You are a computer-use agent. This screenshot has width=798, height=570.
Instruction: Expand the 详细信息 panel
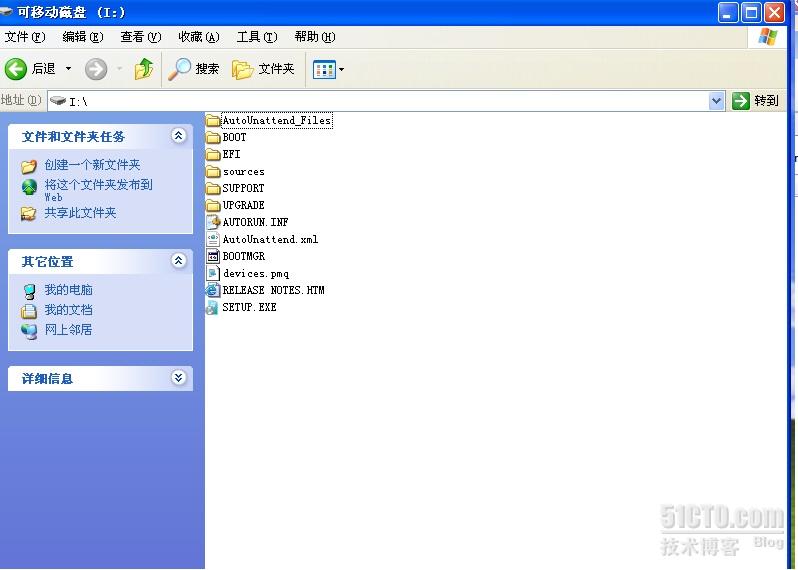coord(178,378)
